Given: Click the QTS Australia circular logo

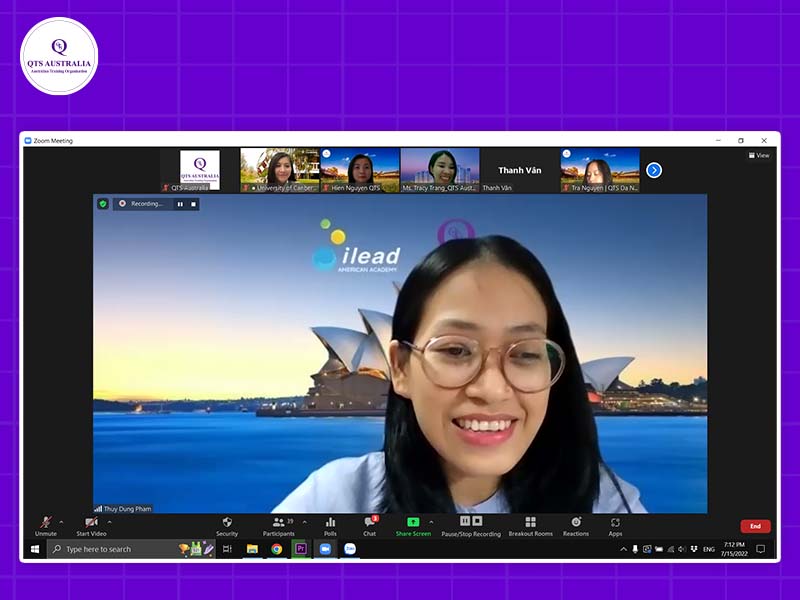Looking at the screenshot, I should point(59,56).
